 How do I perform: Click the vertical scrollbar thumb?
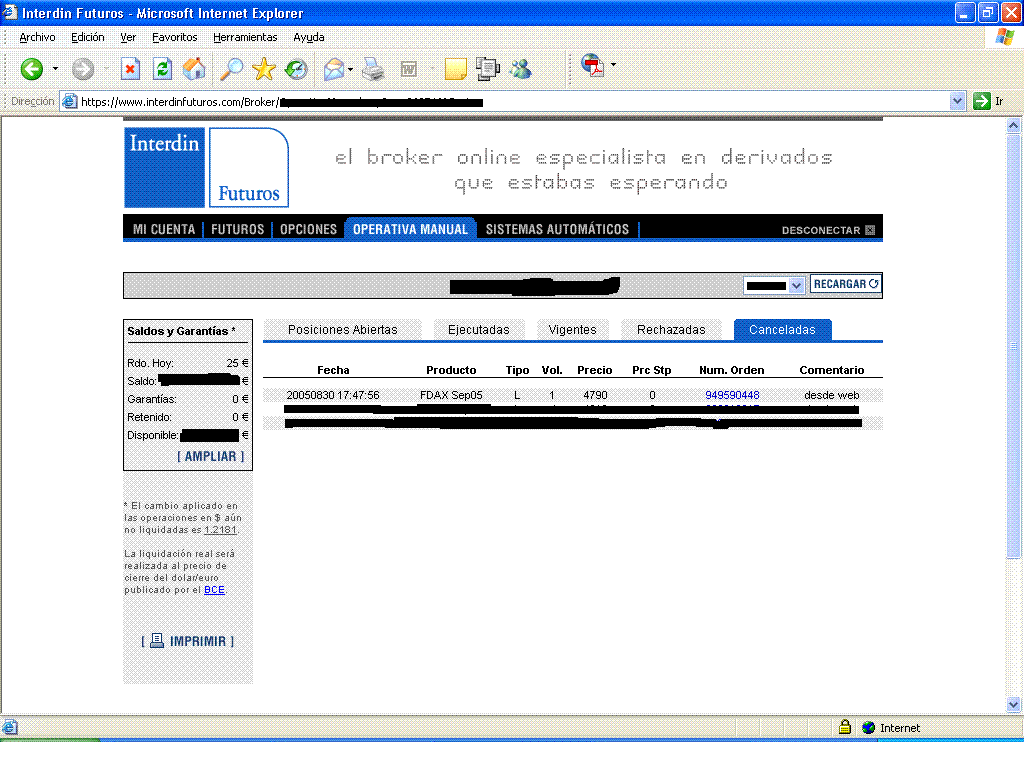(x=1014, y=346)
